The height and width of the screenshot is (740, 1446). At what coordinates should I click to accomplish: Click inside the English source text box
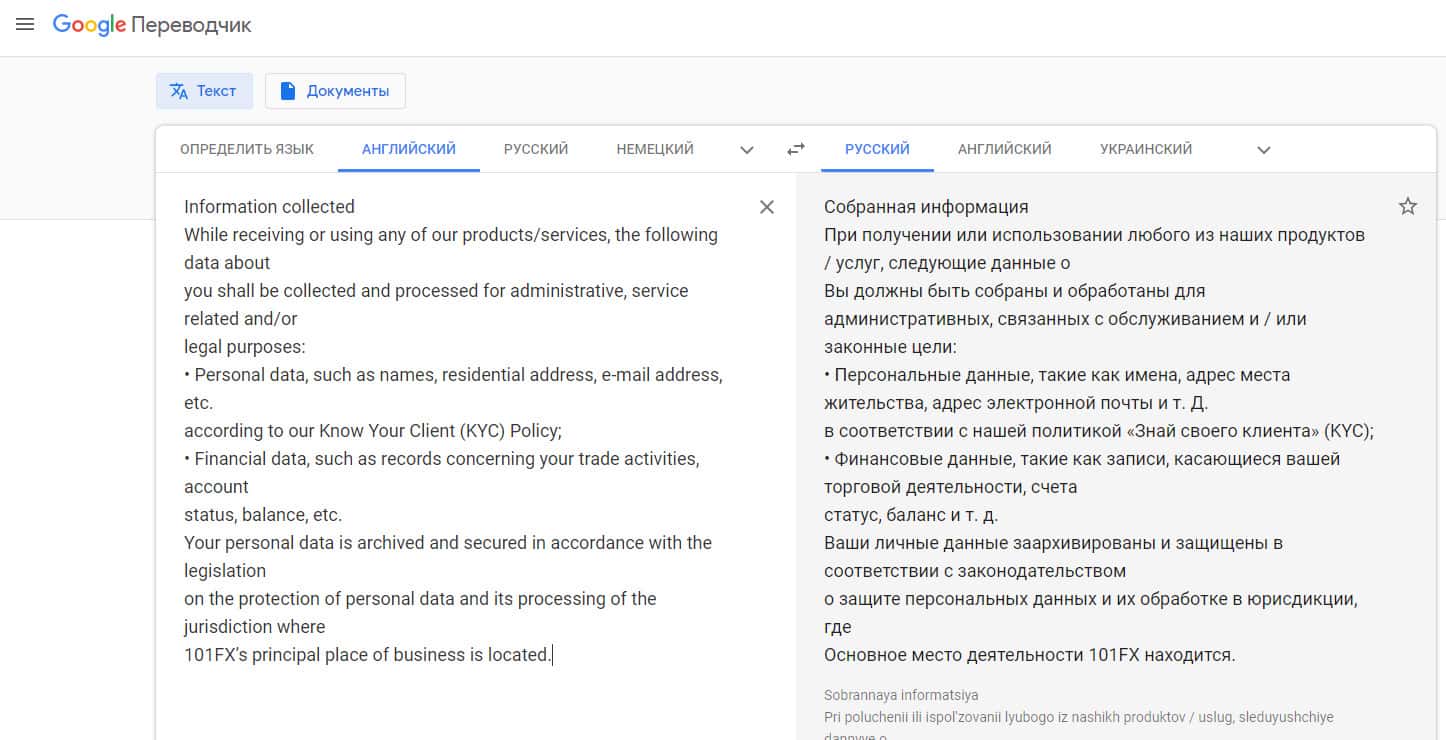click(450, 430)
